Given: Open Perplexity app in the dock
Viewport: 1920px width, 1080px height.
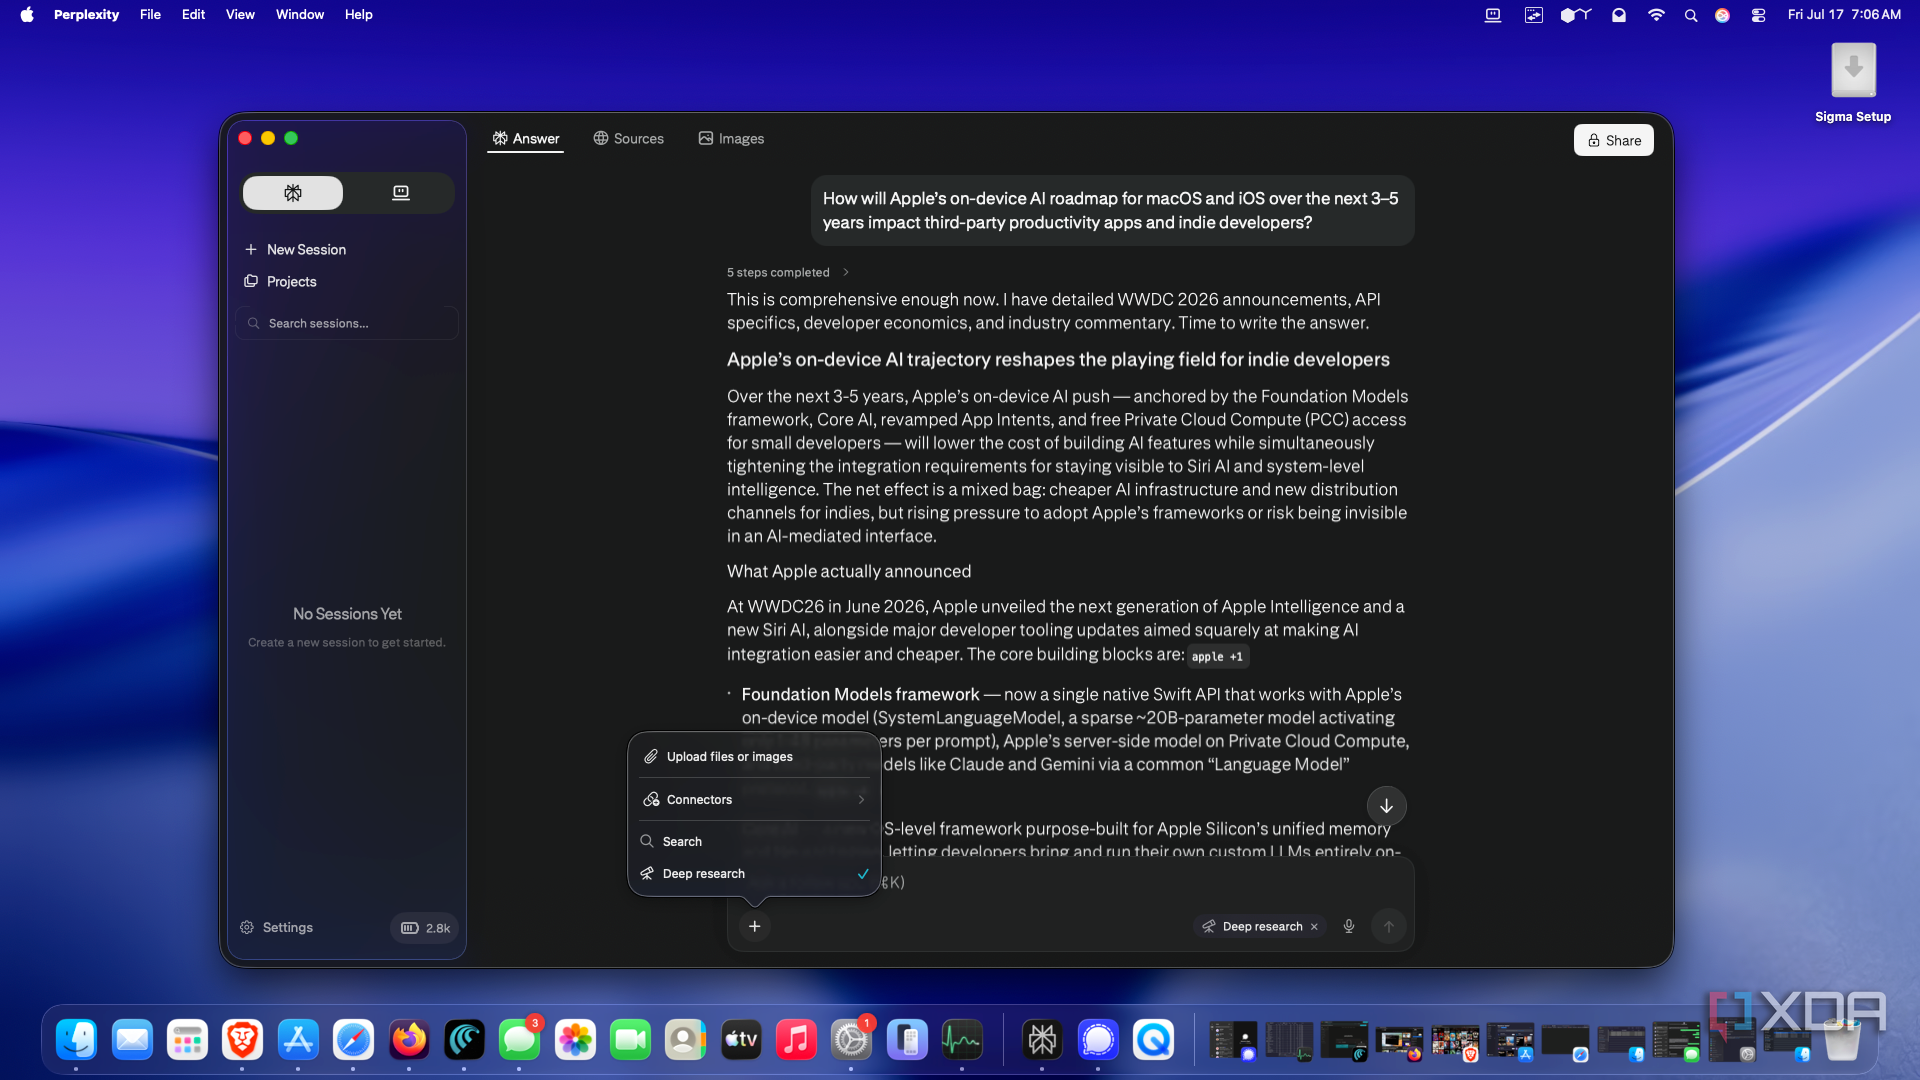Looking at the screenshot, I should 1042,1041.
